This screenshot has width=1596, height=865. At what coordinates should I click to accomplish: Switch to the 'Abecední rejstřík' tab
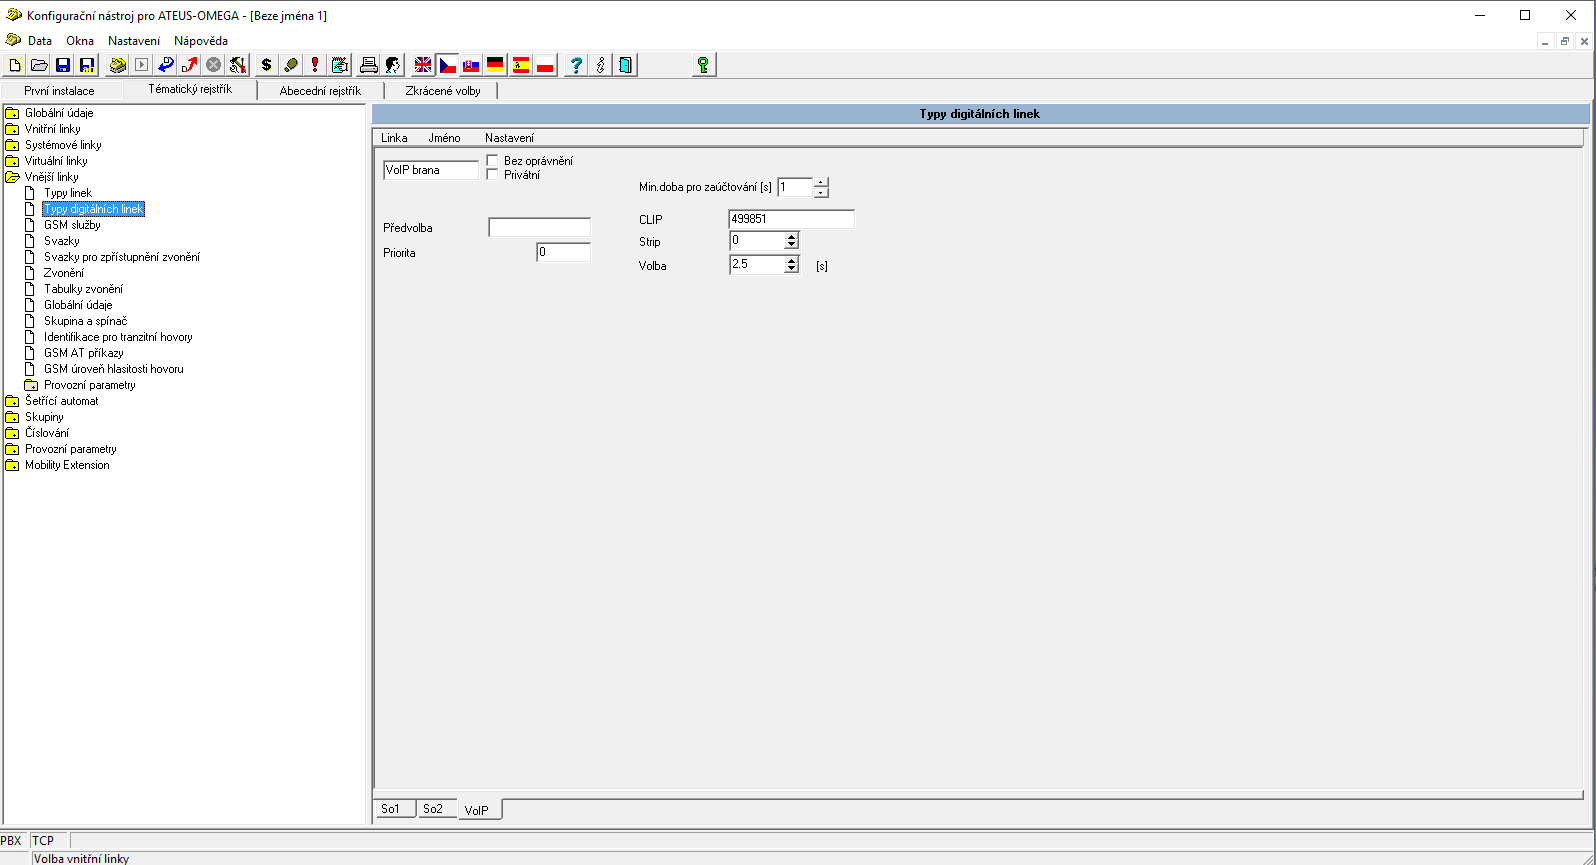click(x=320, y=91)
